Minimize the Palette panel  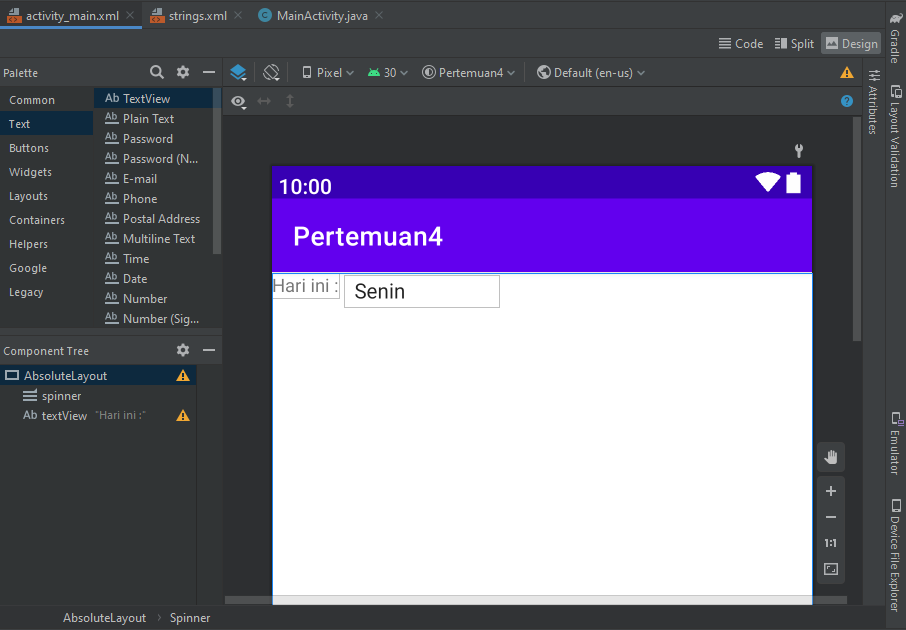[x=209, y=72]
